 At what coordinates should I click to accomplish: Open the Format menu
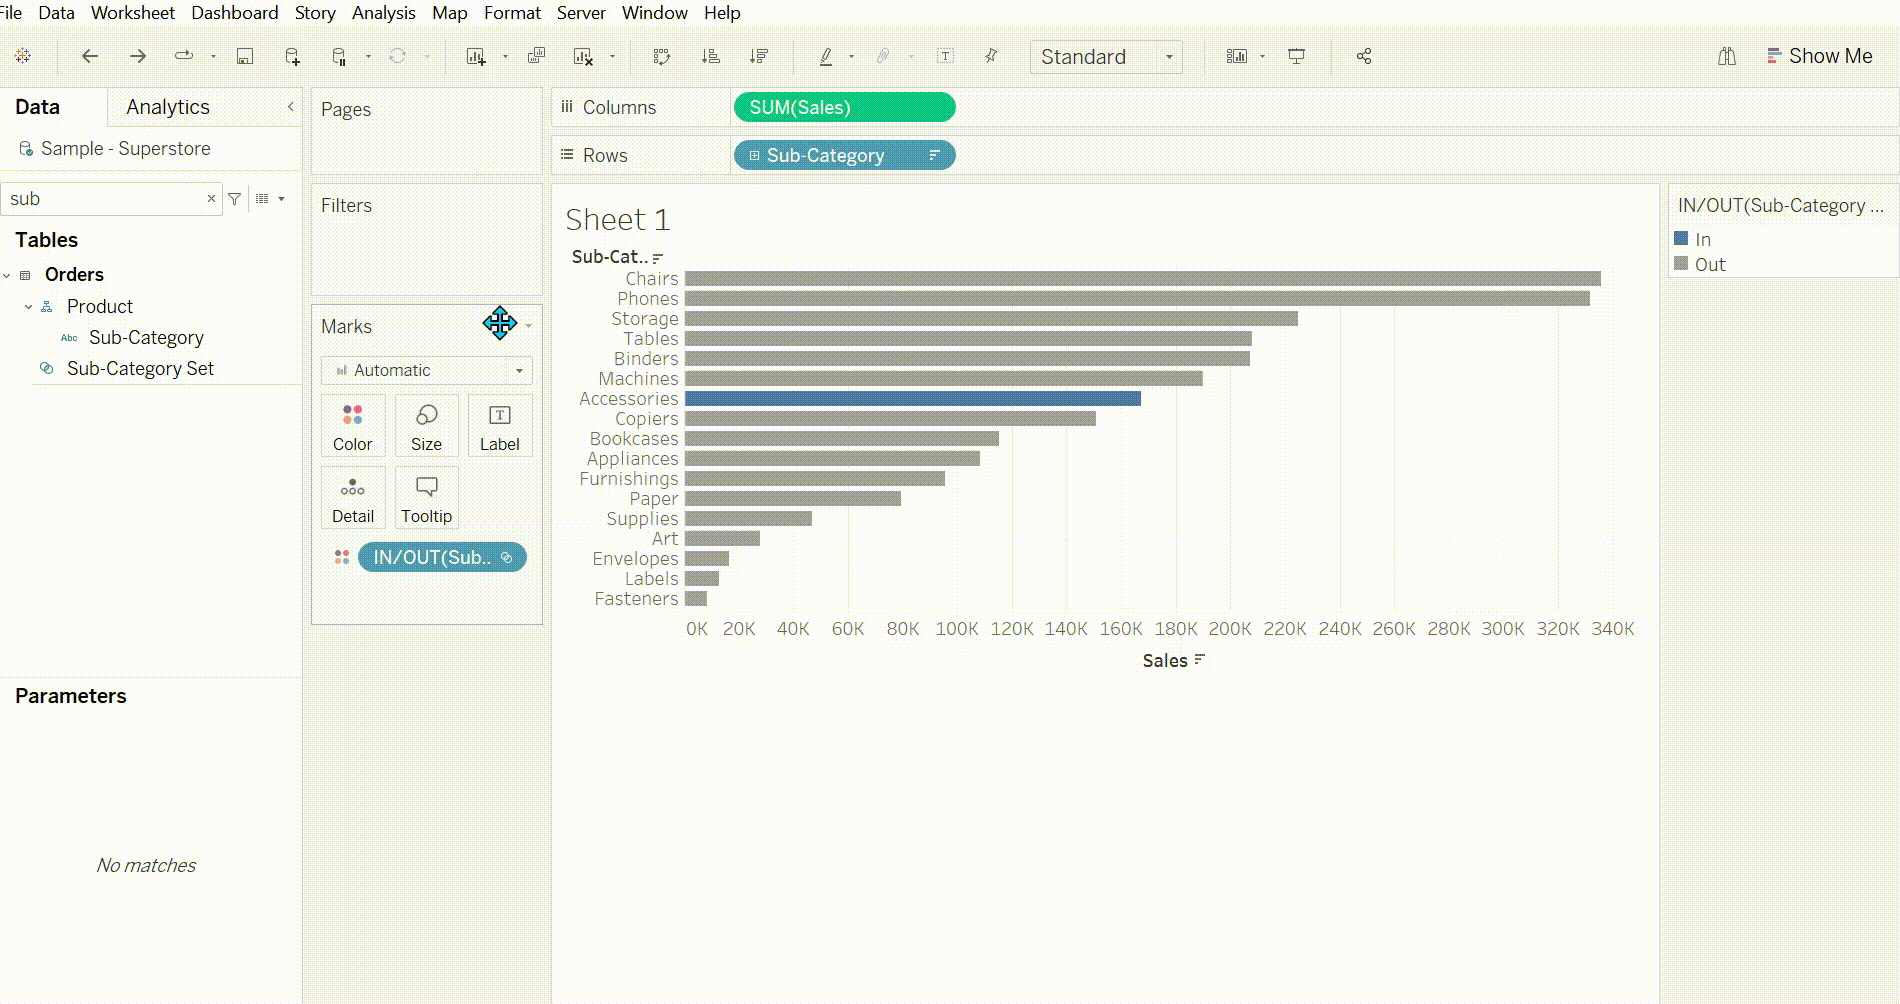[x=512, y=13]
